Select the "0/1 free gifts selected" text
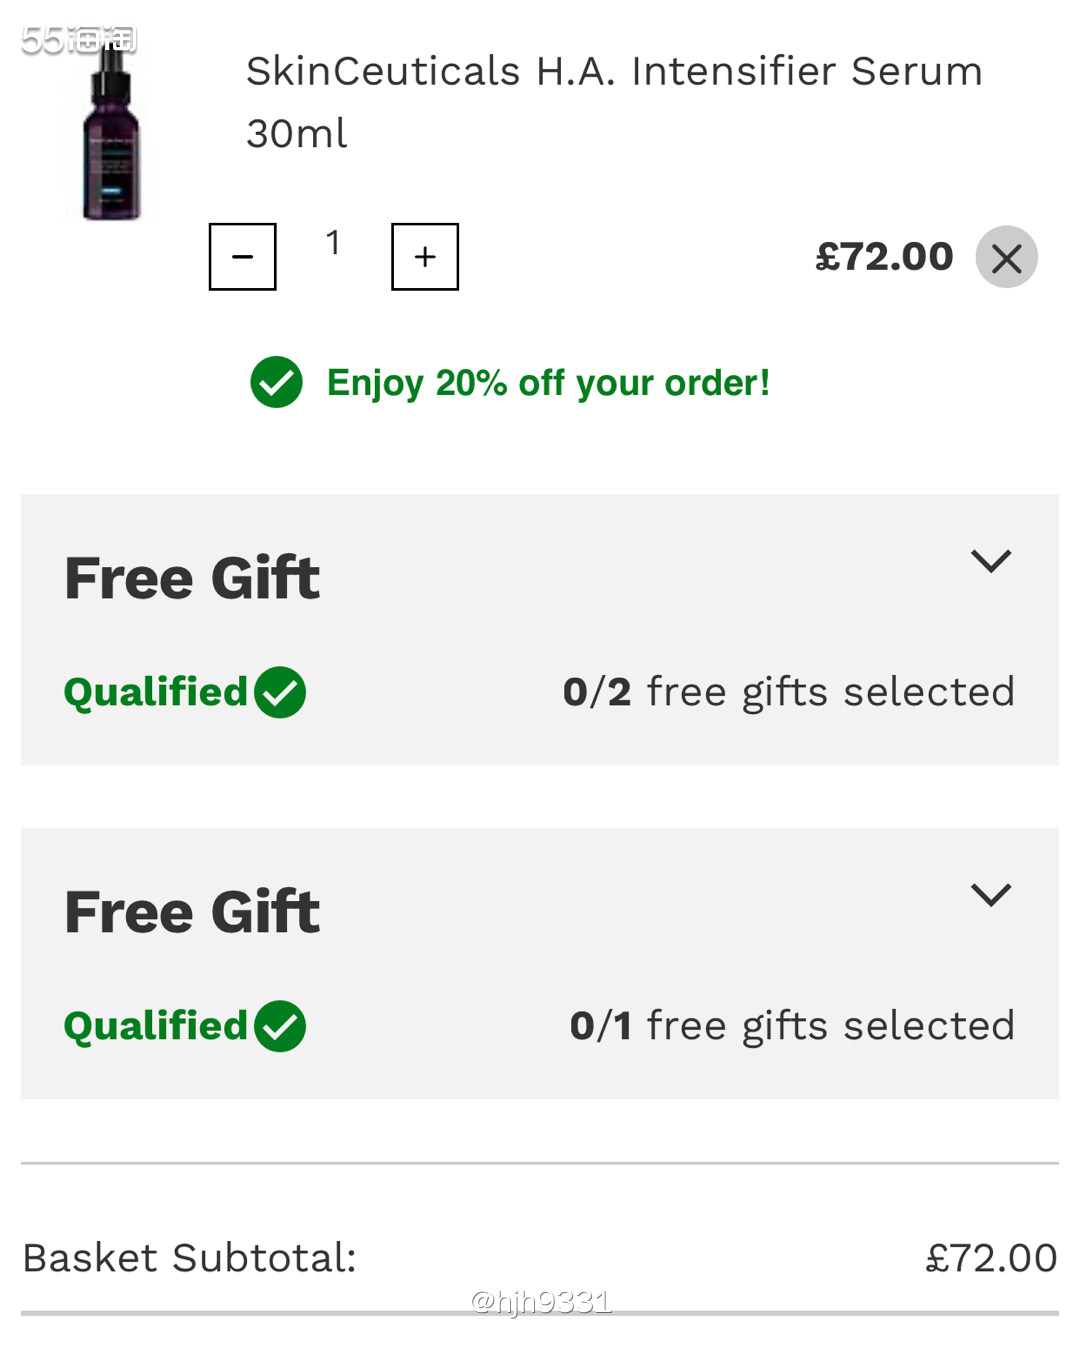Image resolution: width=1080 pixels, height=1350 pixels. pos(791,1026)
